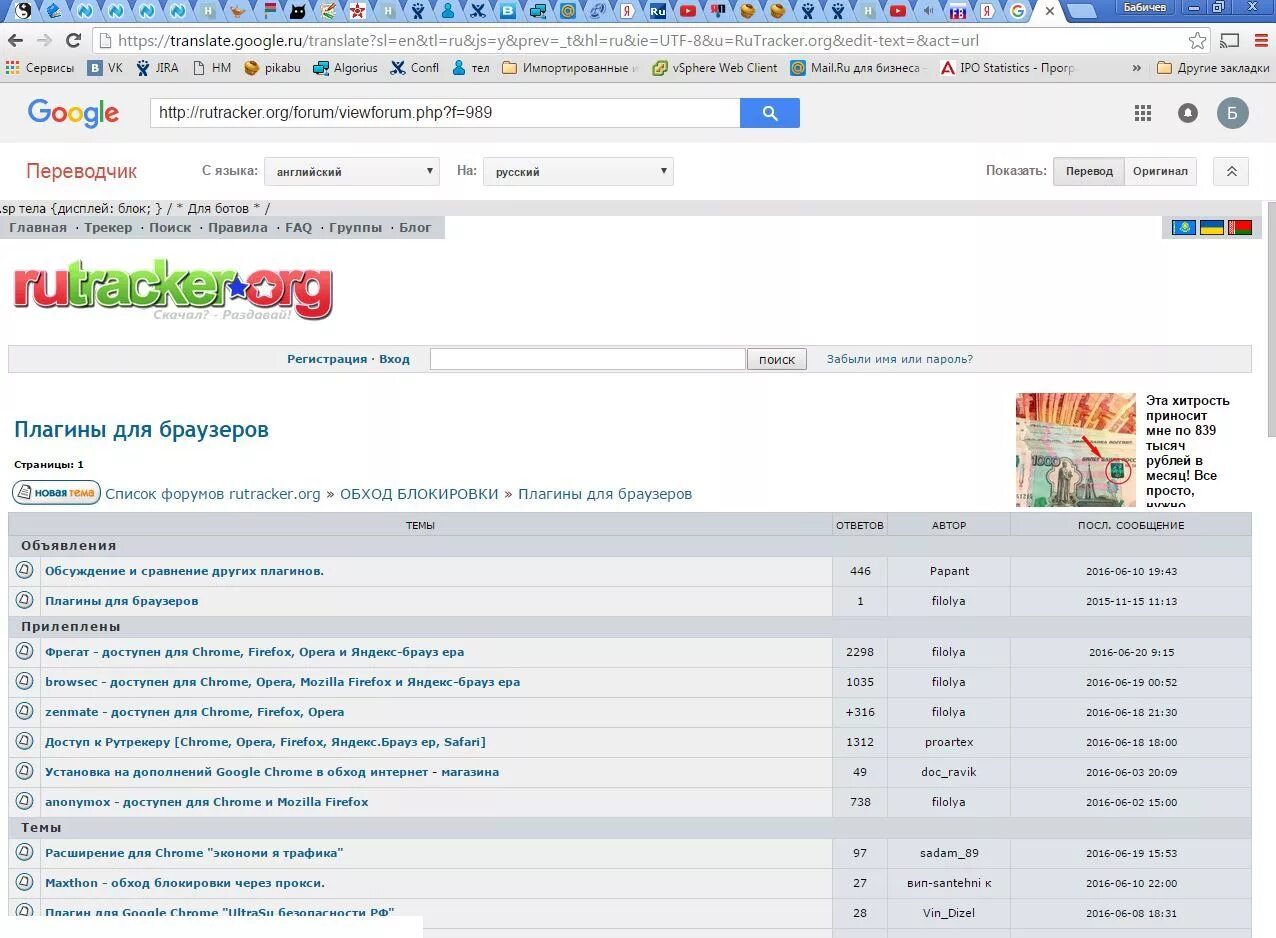This screenshot has height=938, width=1276.
Task: Select the Kazakhstan flag icon
Action: [x=1184, y=228]
